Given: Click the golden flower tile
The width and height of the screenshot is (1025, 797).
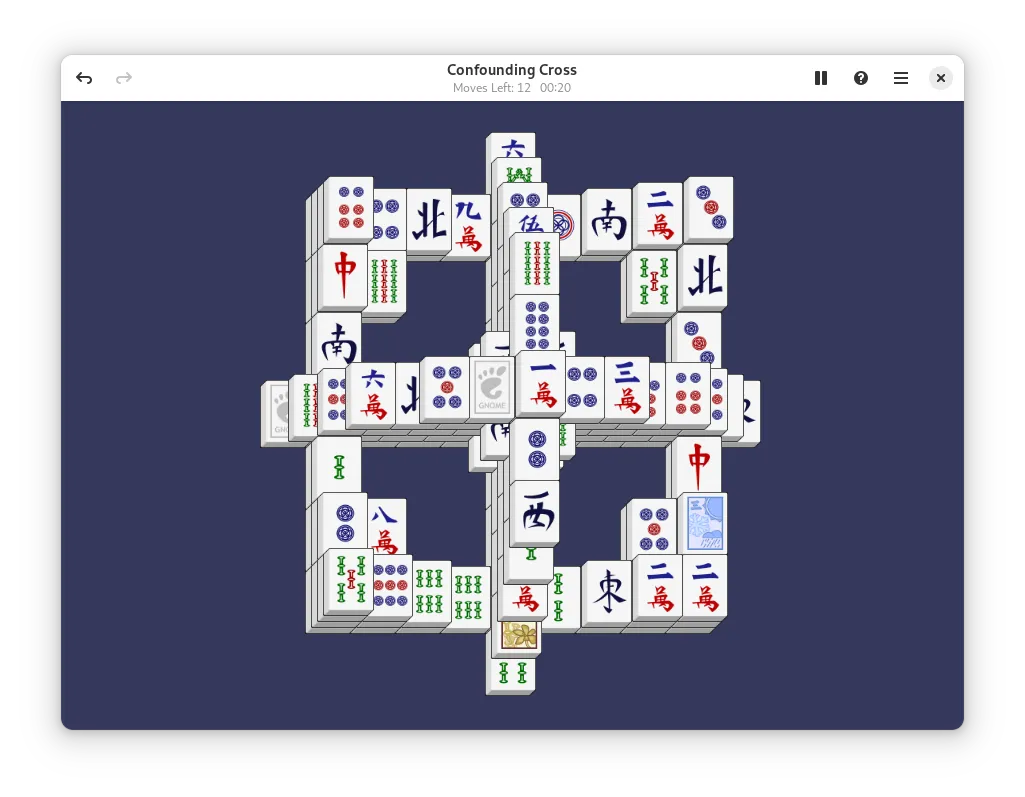Looking at the screenshot, I should pos(520,635).
